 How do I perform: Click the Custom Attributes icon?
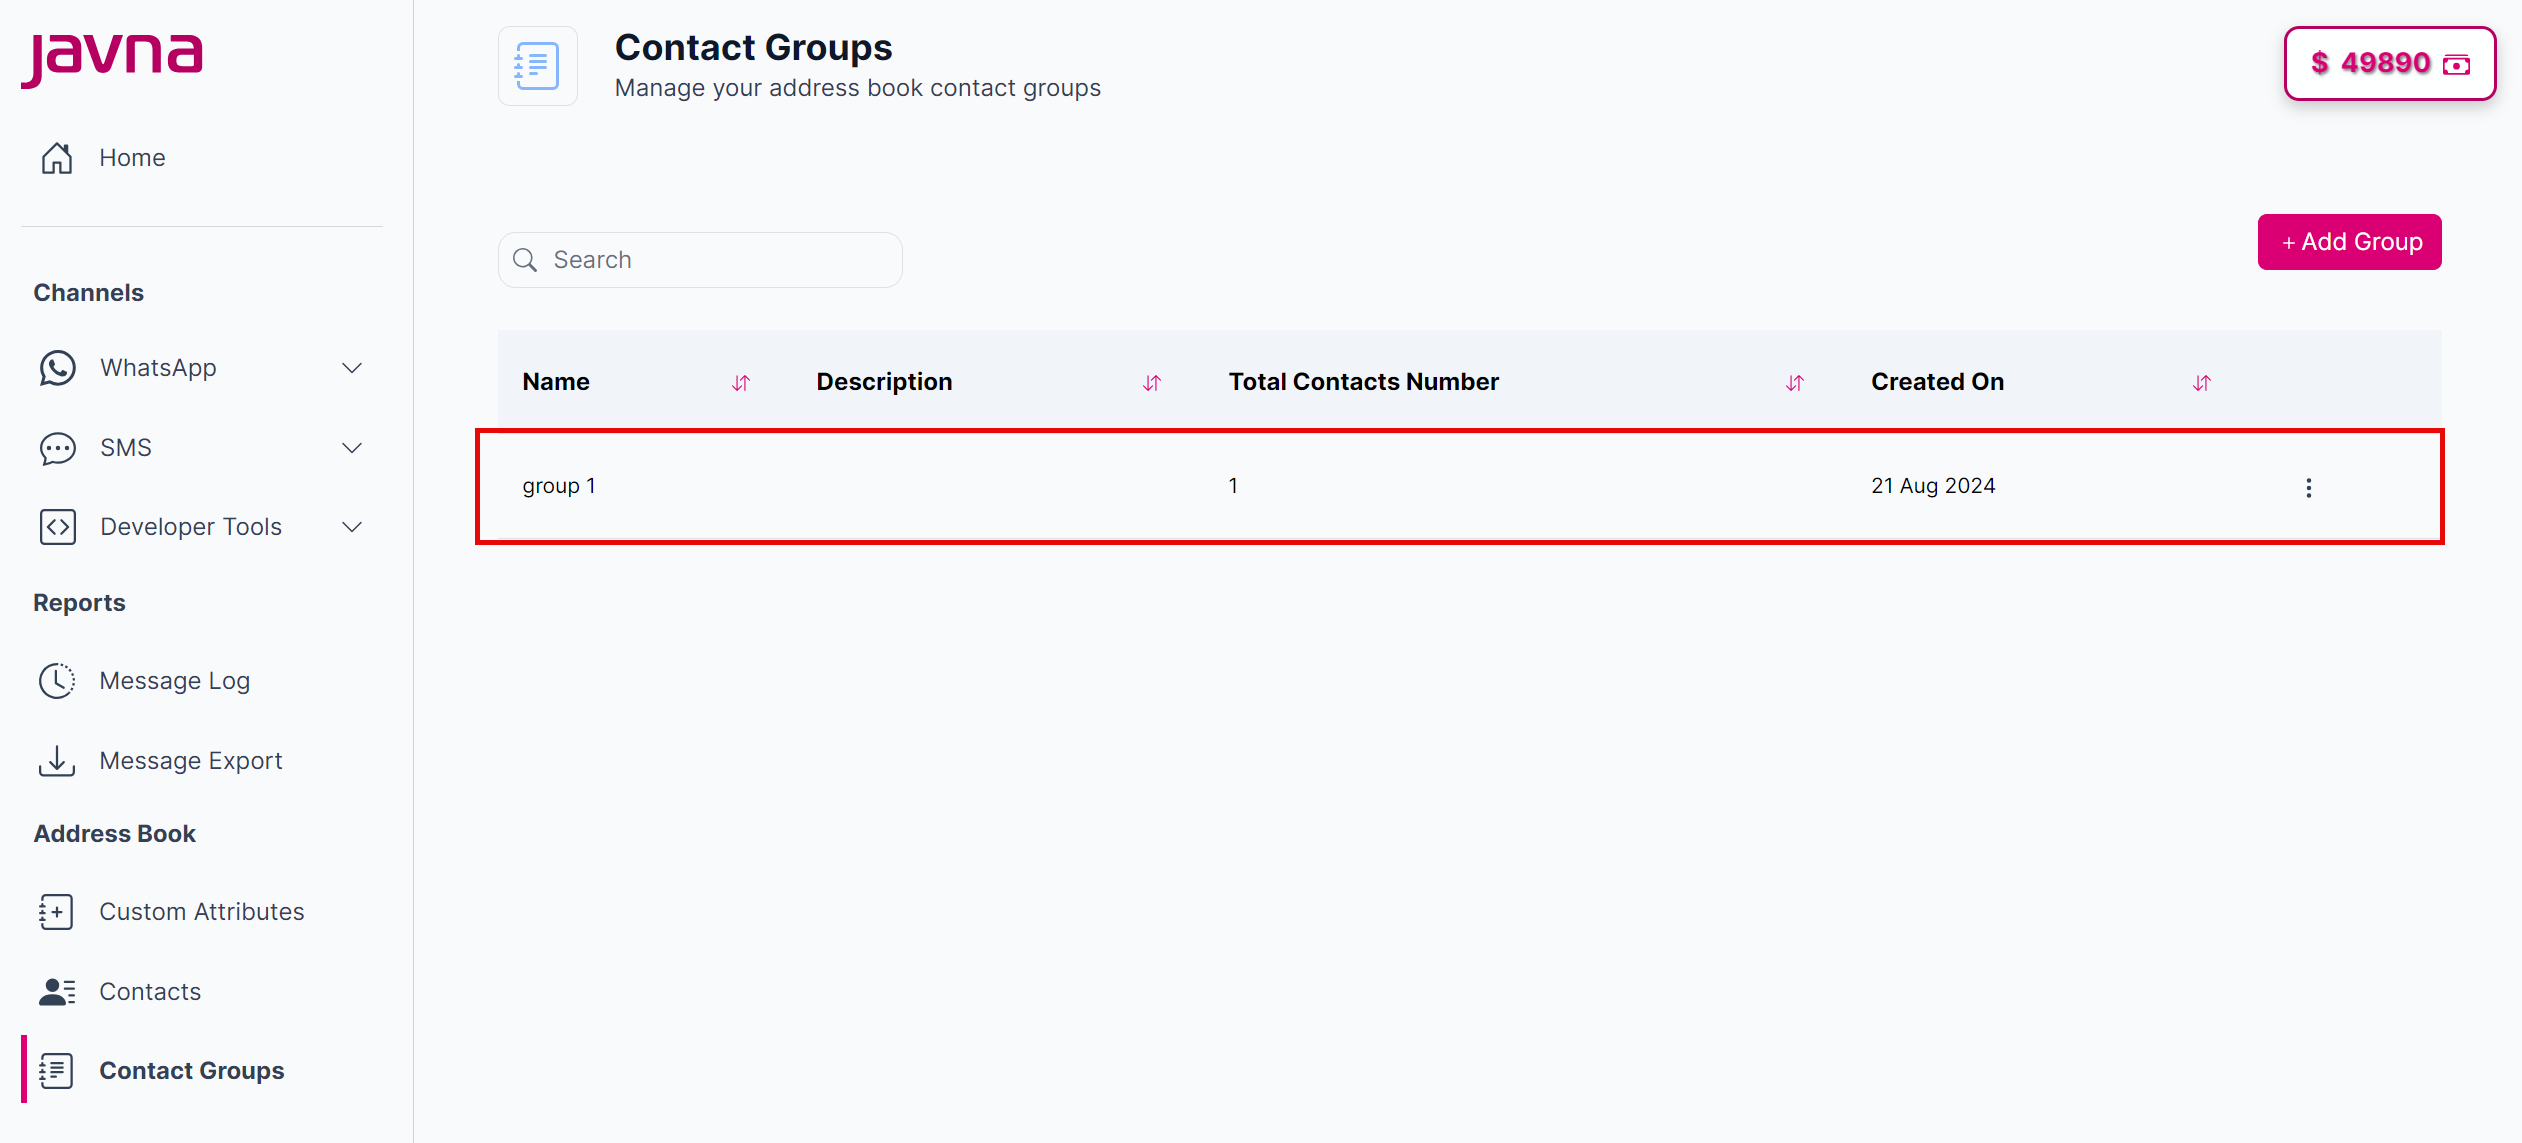point(57,911)
